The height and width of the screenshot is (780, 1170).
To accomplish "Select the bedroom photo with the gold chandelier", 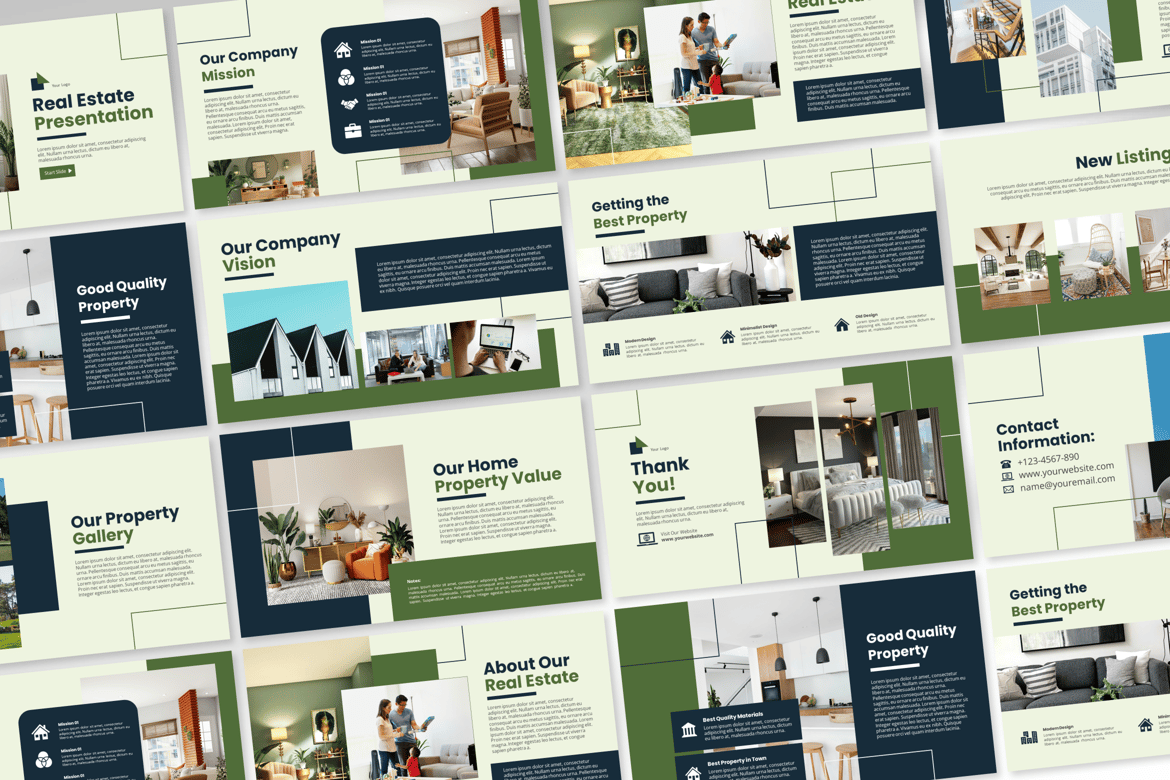I will (854, 469).
